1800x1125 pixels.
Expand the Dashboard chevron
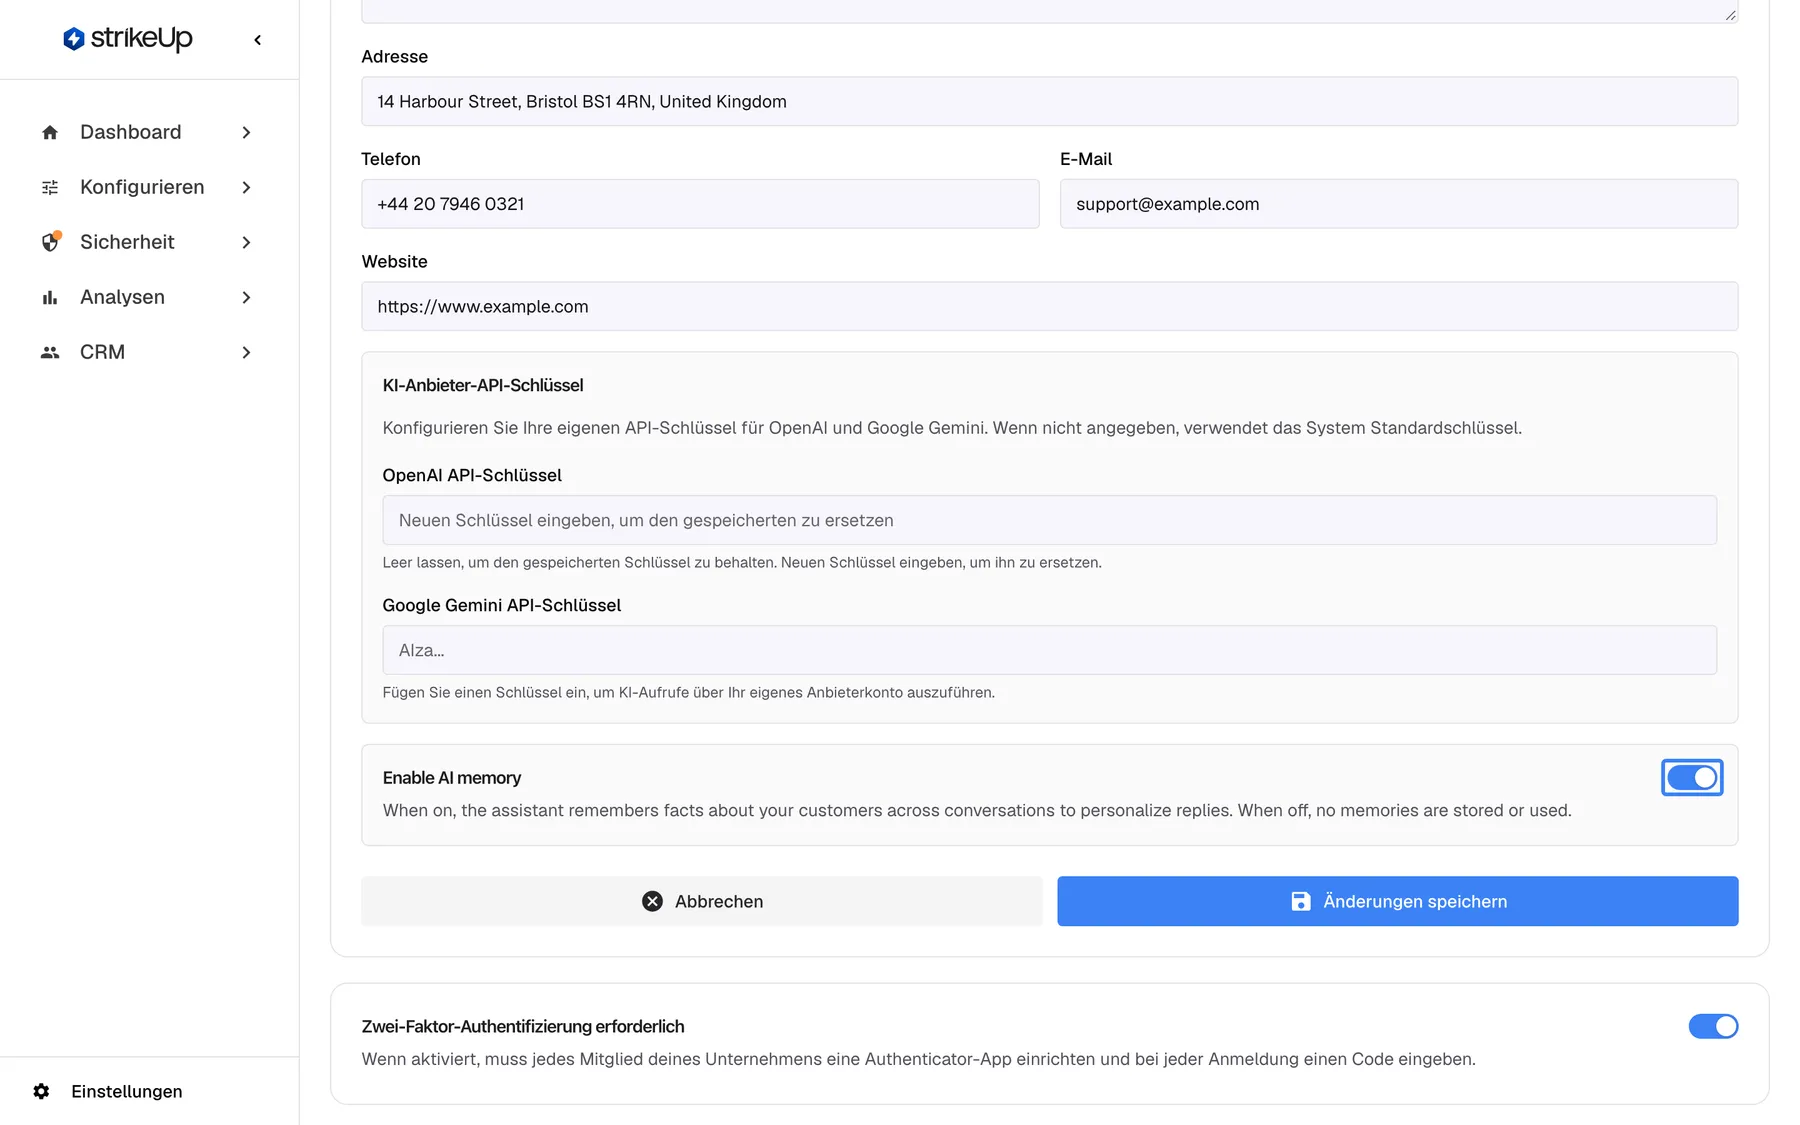tap(246, 132)
